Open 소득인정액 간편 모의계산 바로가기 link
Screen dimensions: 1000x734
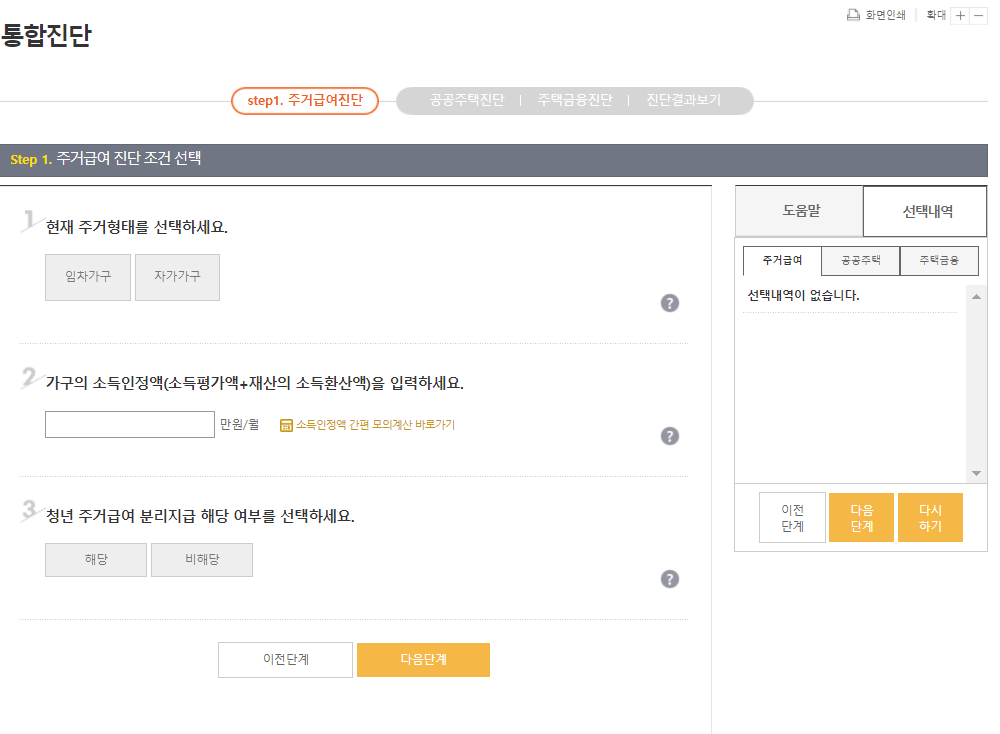tap(375, 425)
